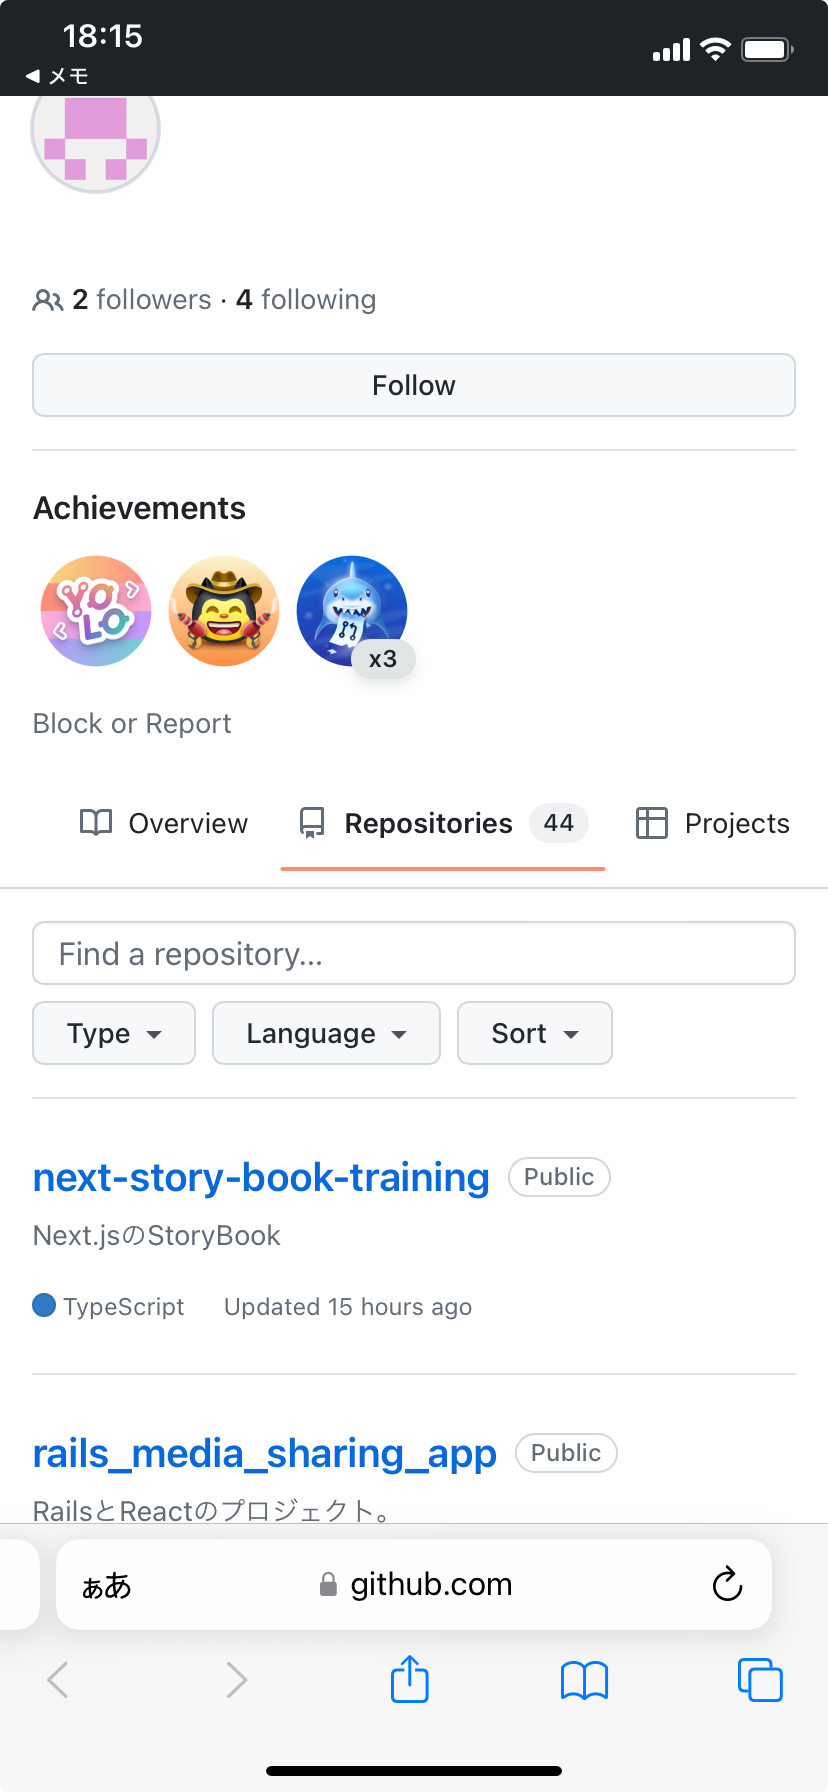Viewport: 828px width, 1792px height.
Task: Click the TypeScript language color dot
Action: (43, 1305)
